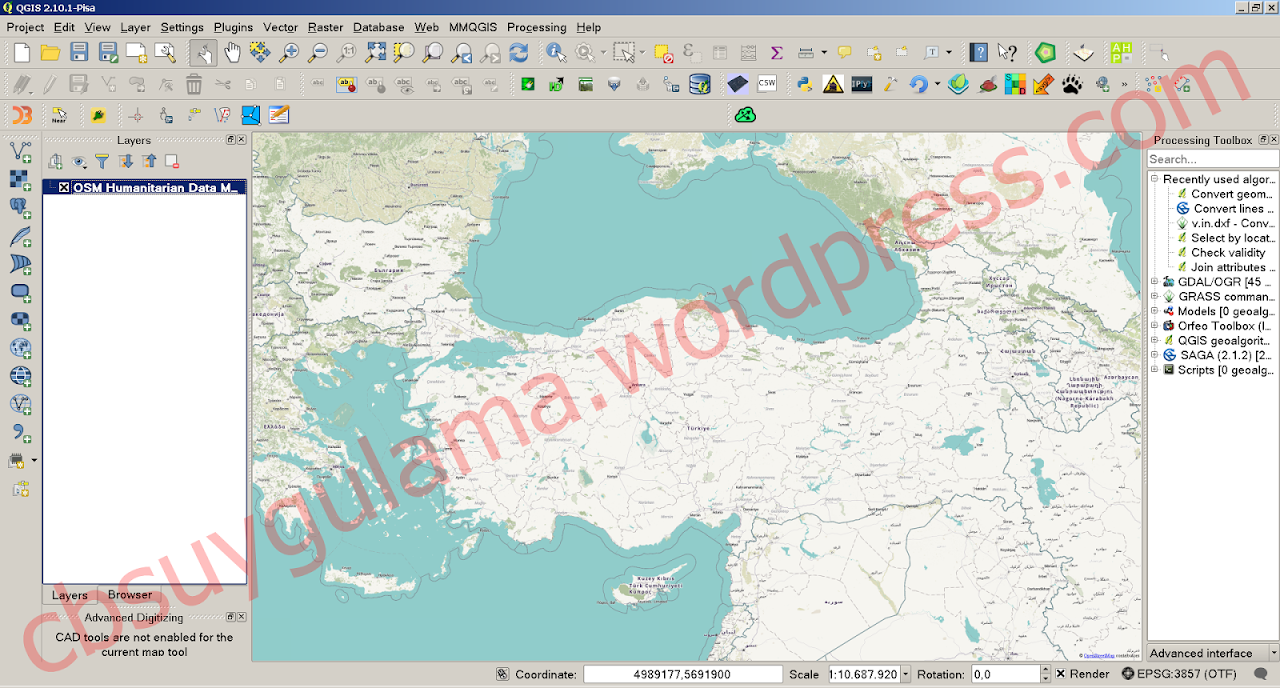Expand the GRASS commands group
The image size is (1280, 688).
pyautogui.click(x=1154, y=296)
